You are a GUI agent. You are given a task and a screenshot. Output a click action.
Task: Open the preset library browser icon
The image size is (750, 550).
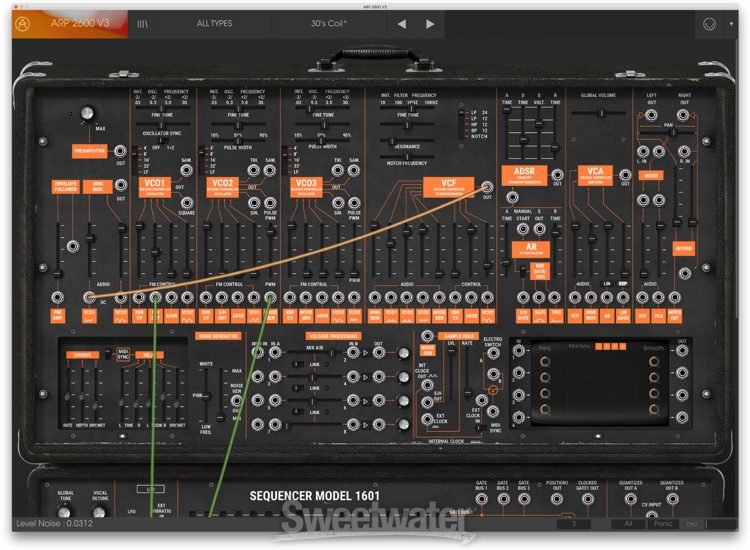pos(142,23)
